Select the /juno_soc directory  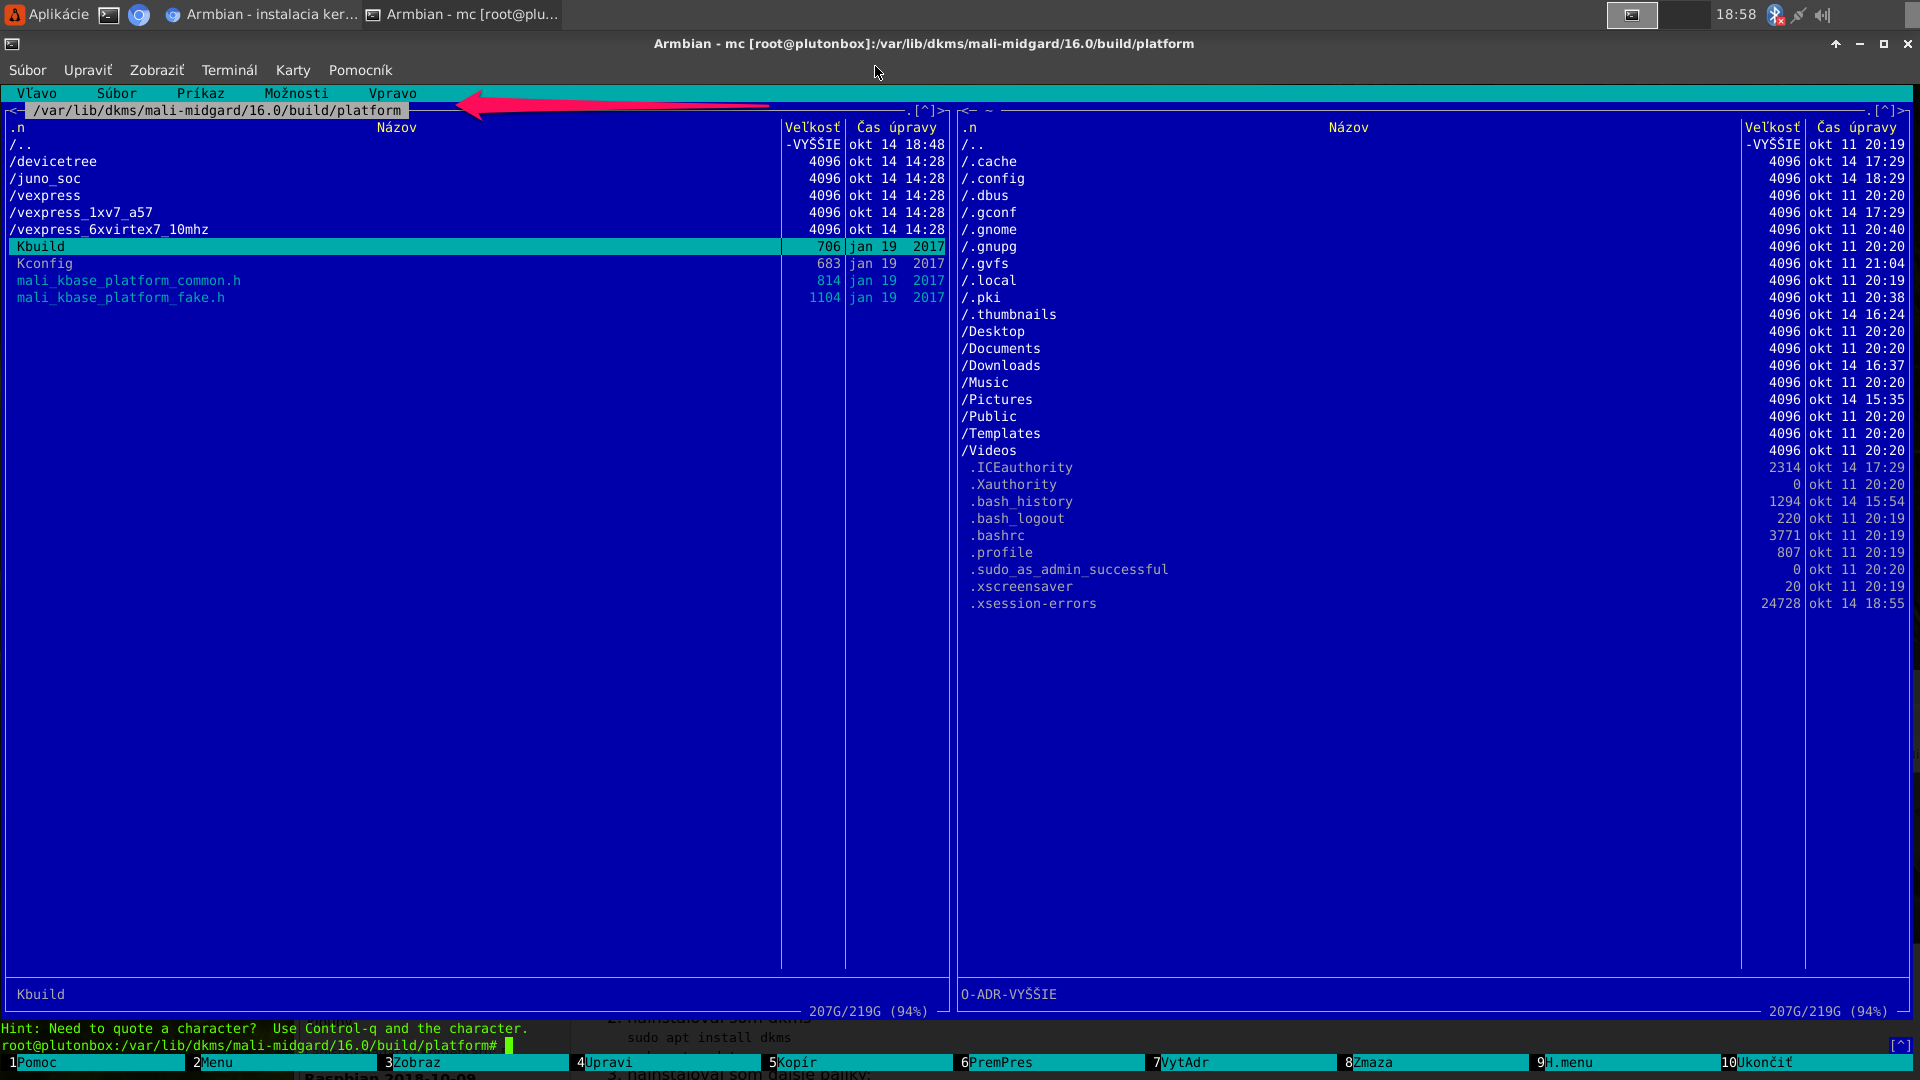477,178
